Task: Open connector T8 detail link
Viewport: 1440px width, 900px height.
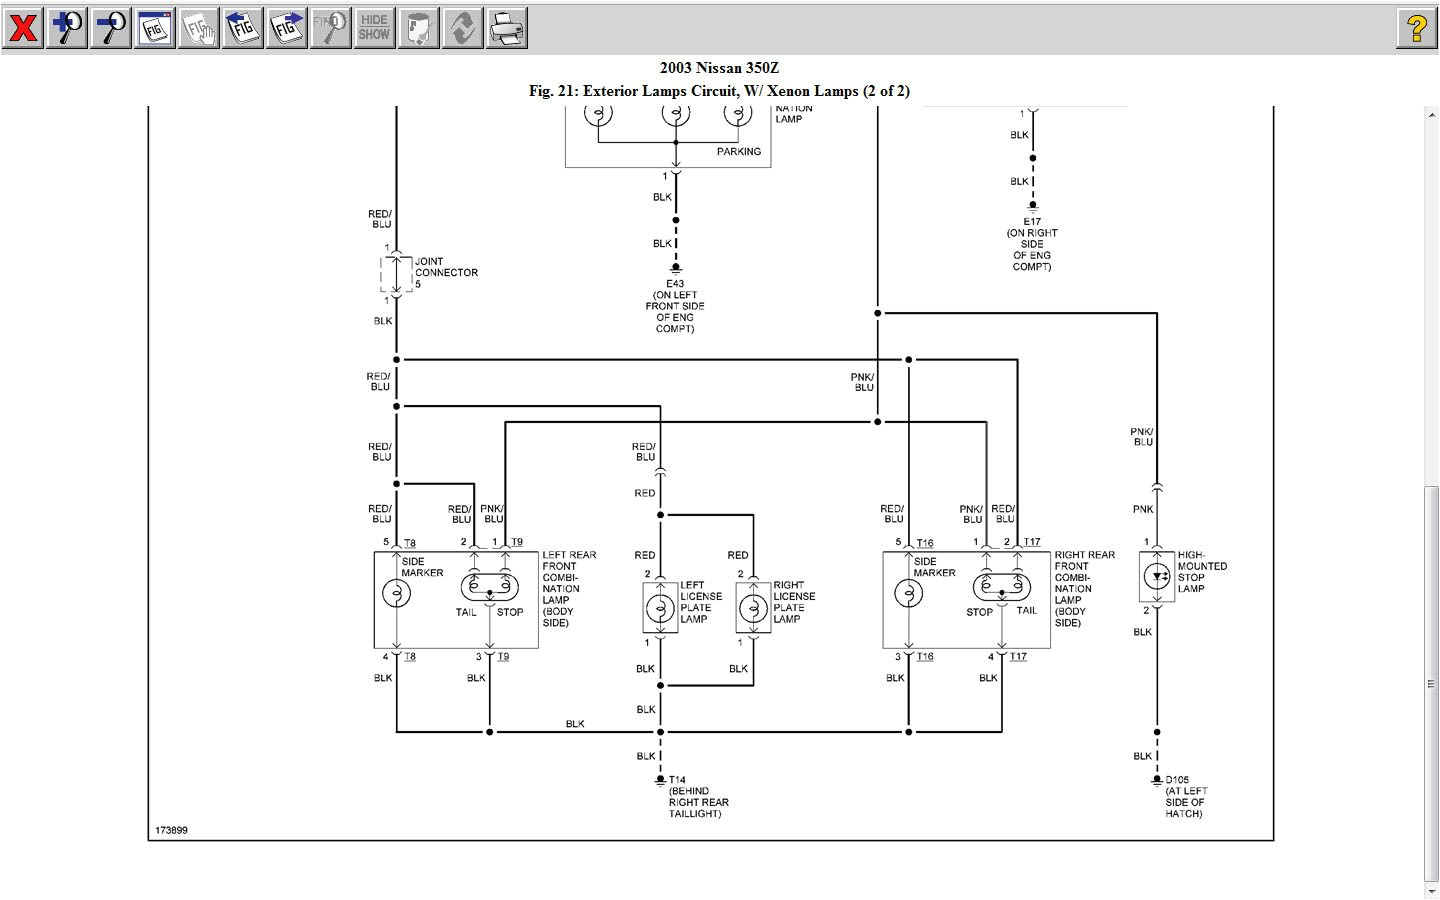Action: (409, 542)
